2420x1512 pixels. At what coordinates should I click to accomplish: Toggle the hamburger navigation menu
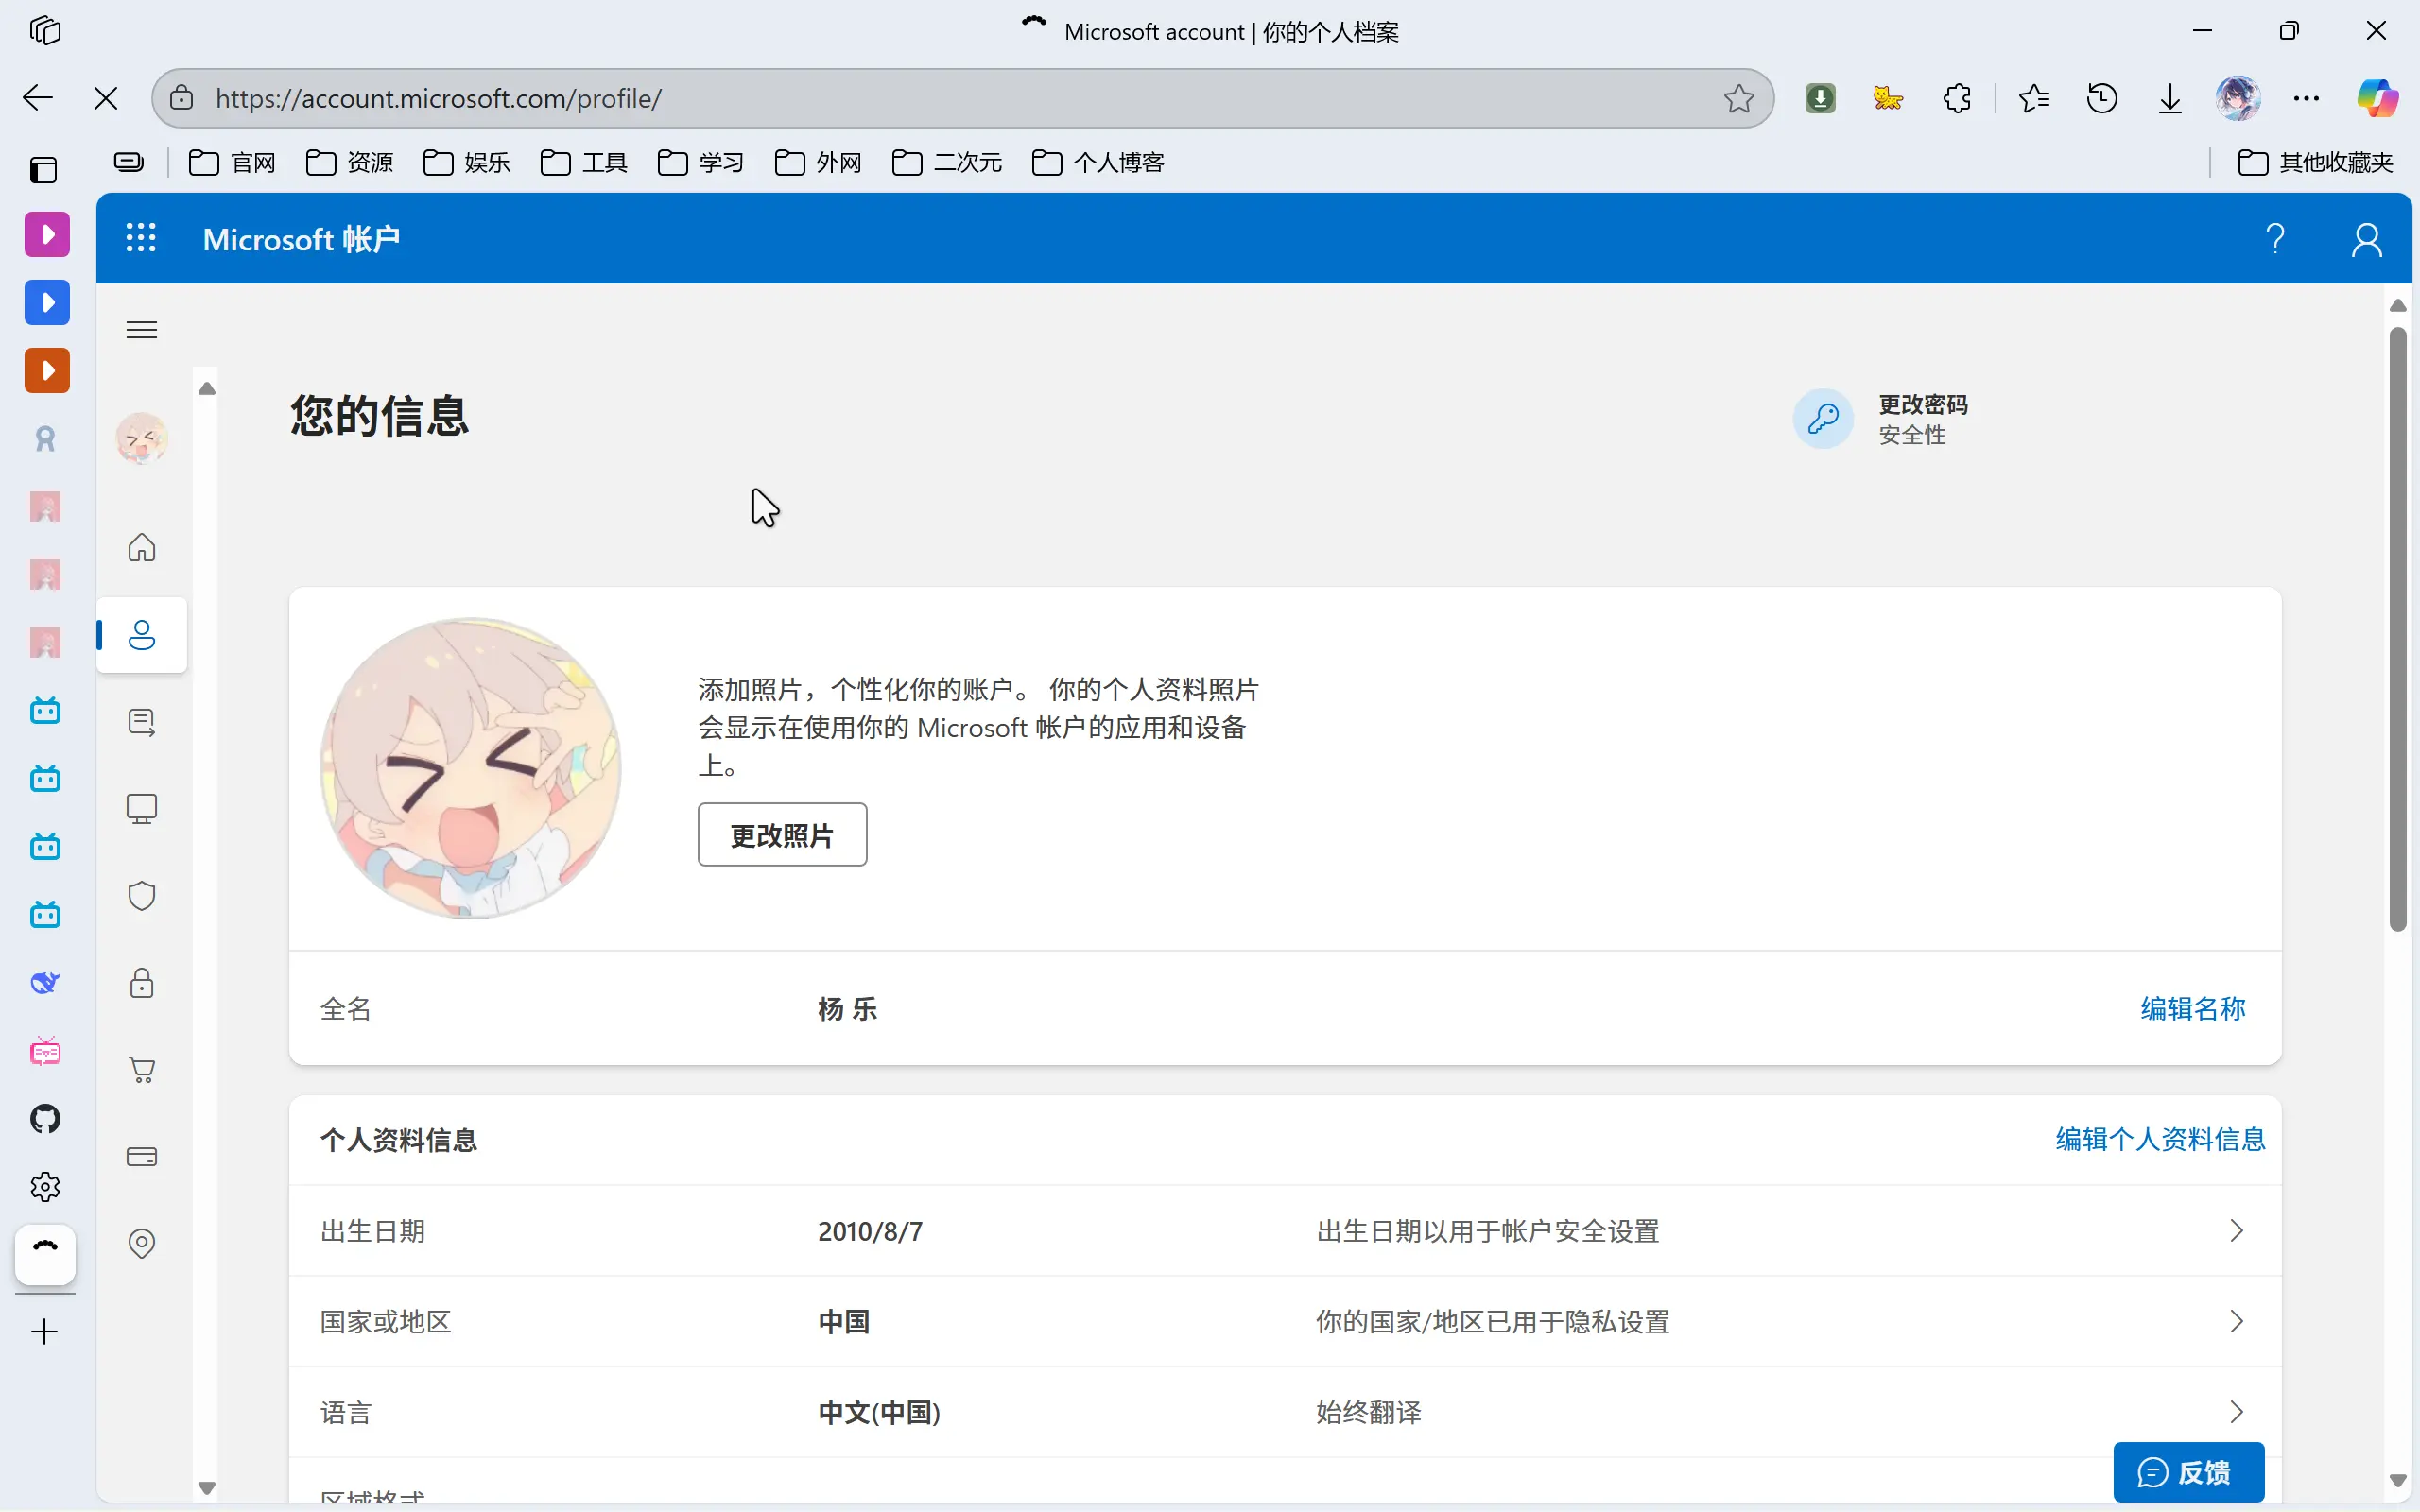point(142,330)
